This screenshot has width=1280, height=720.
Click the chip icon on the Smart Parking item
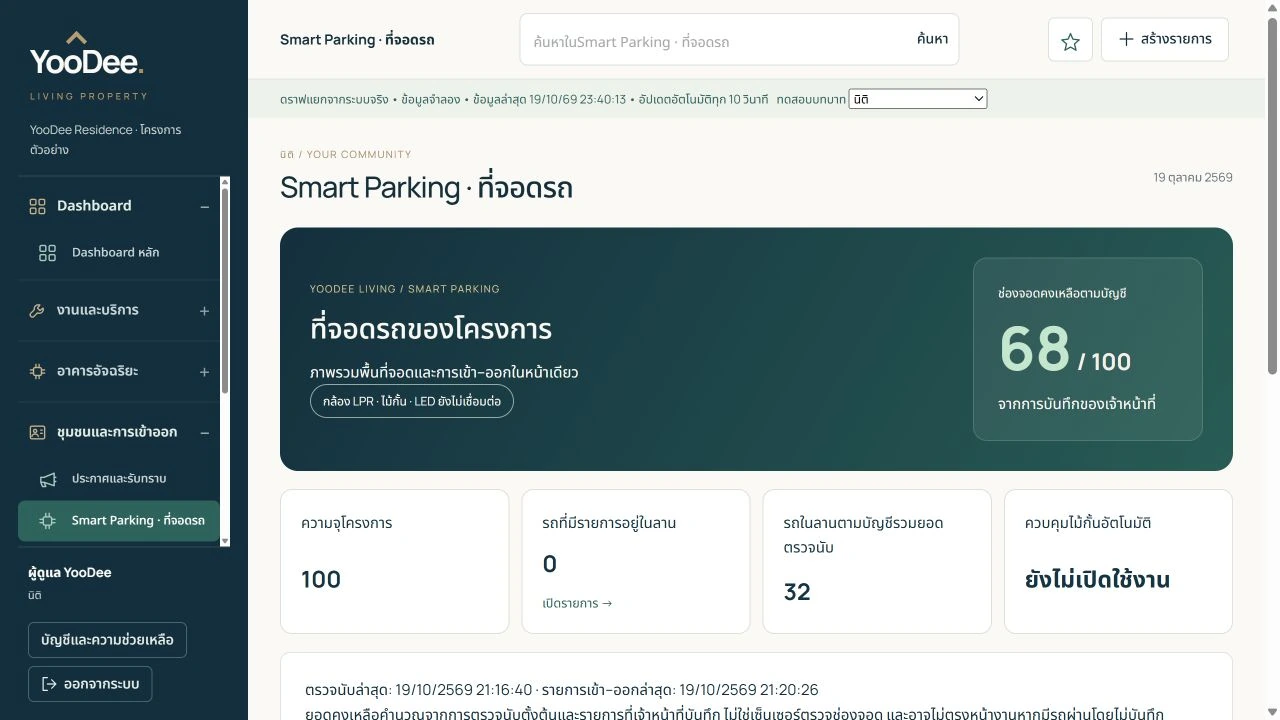coord(47,521)
